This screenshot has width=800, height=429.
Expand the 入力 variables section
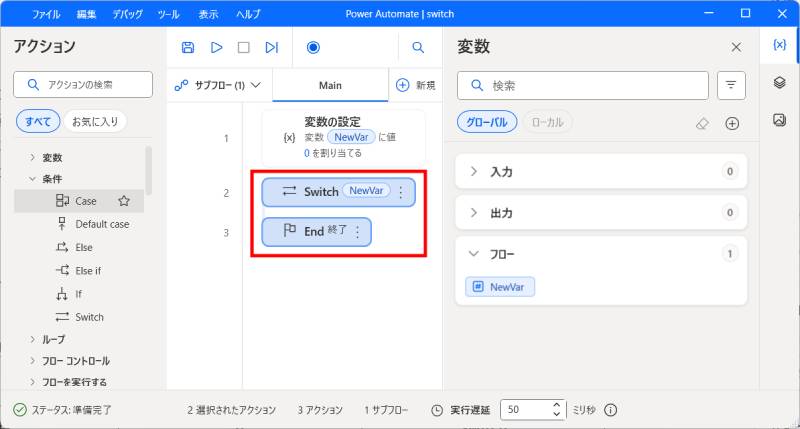(x=474, y=172)
